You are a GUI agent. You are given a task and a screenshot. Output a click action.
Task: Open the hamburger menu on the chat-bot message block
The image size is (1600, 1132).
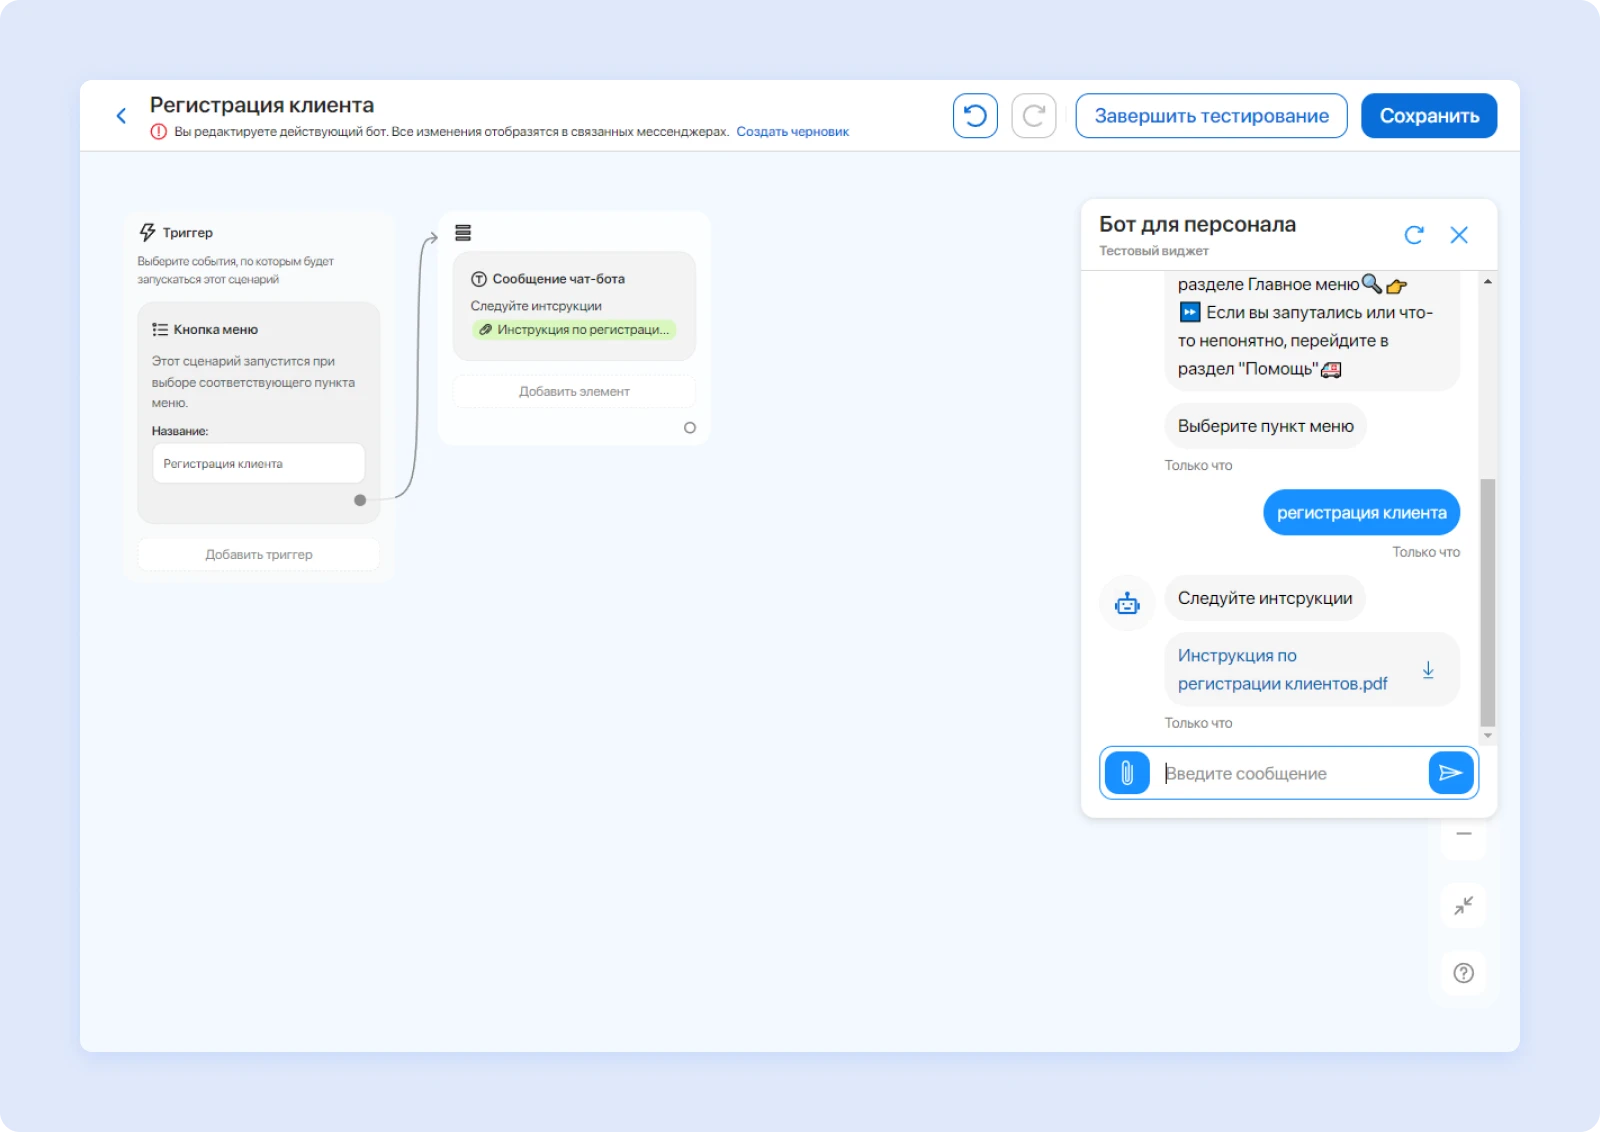pyautogui.click(x=463, y=231)
